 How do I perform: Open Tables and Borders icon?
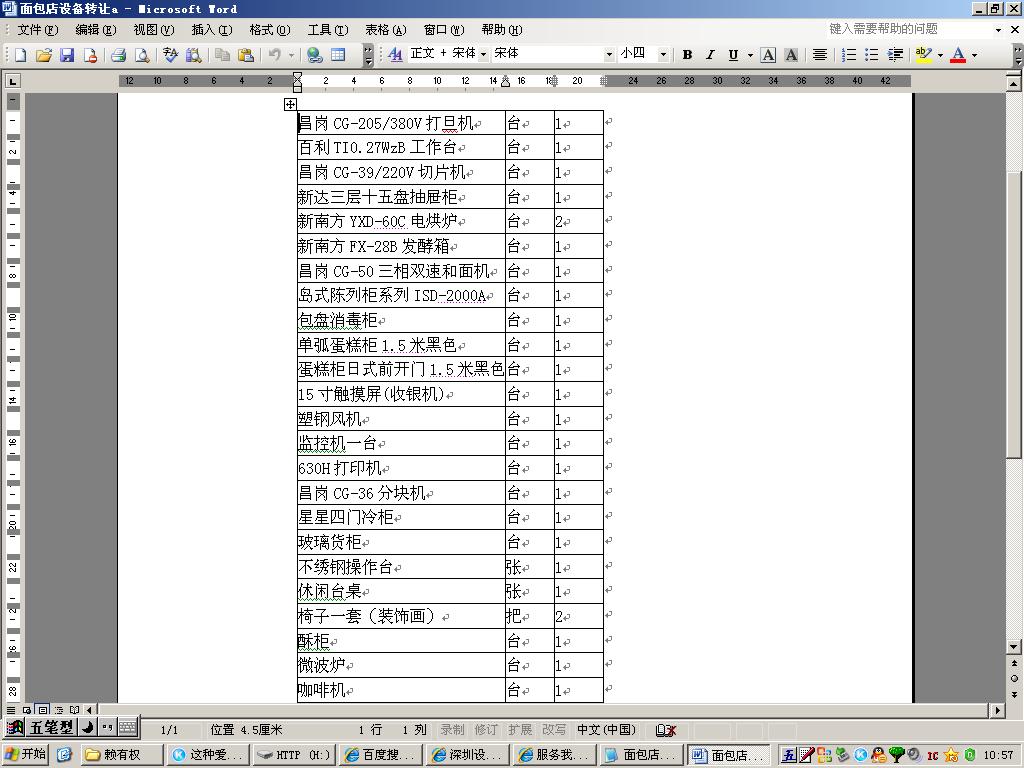(338, 55)
